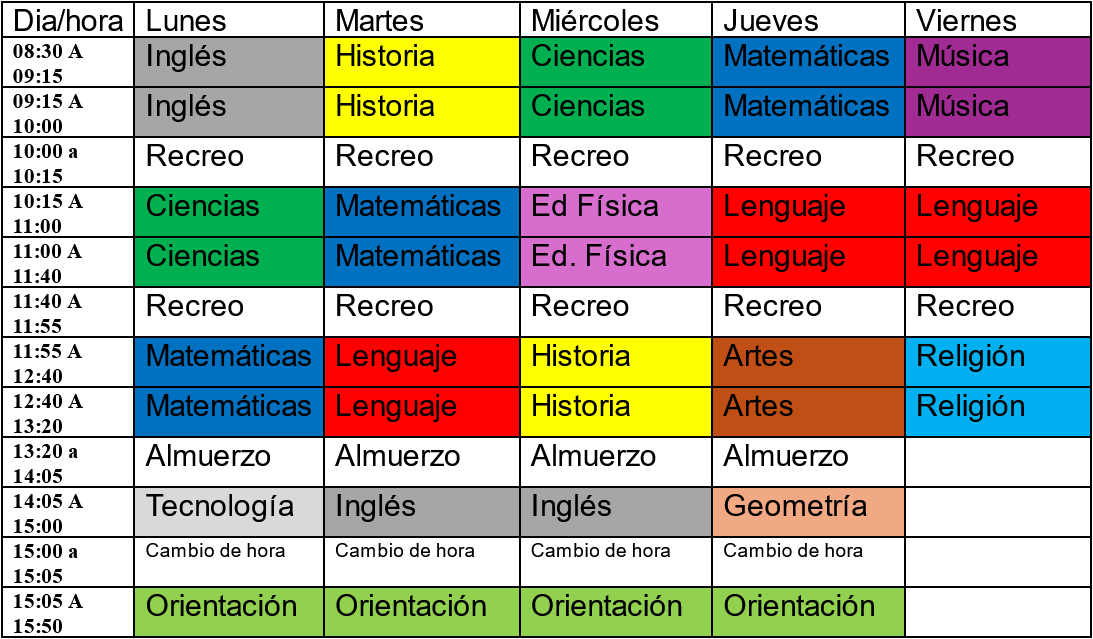This screenshot has height=639, width=1093.
Task: Select the 10:00 Recreo cell on Viernes
Action: 998,162
